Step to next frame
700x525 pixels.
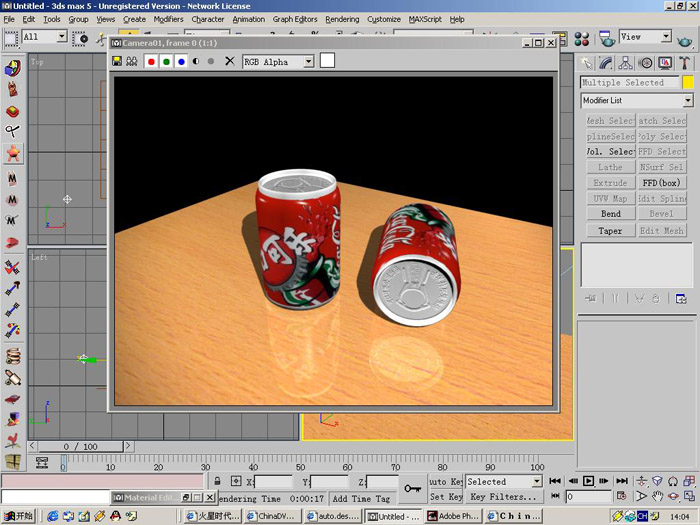[x=604, y=481]
